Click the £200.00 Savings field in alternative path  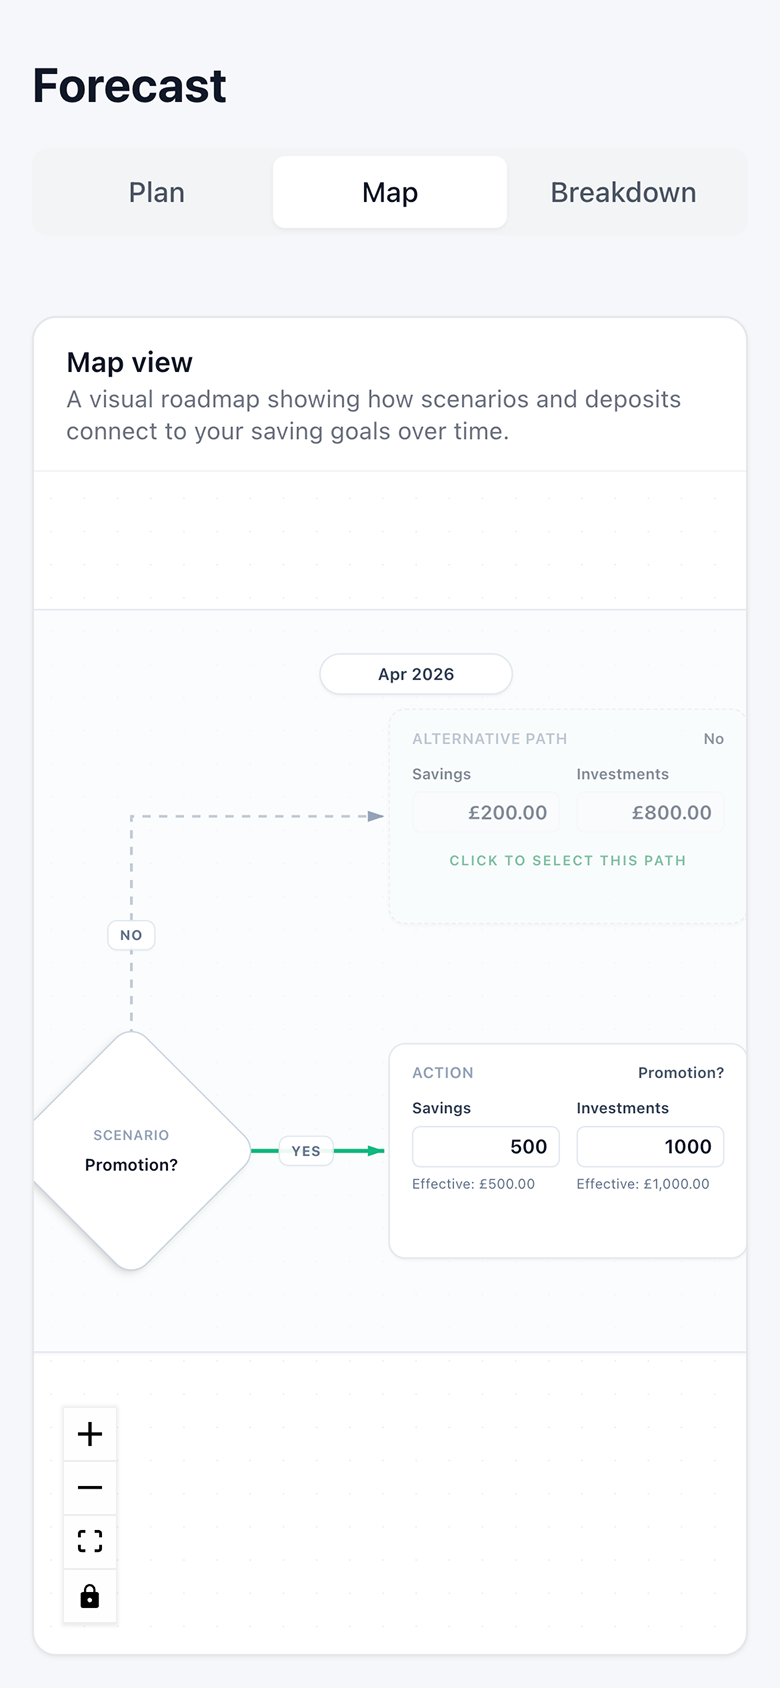point(485,812)
